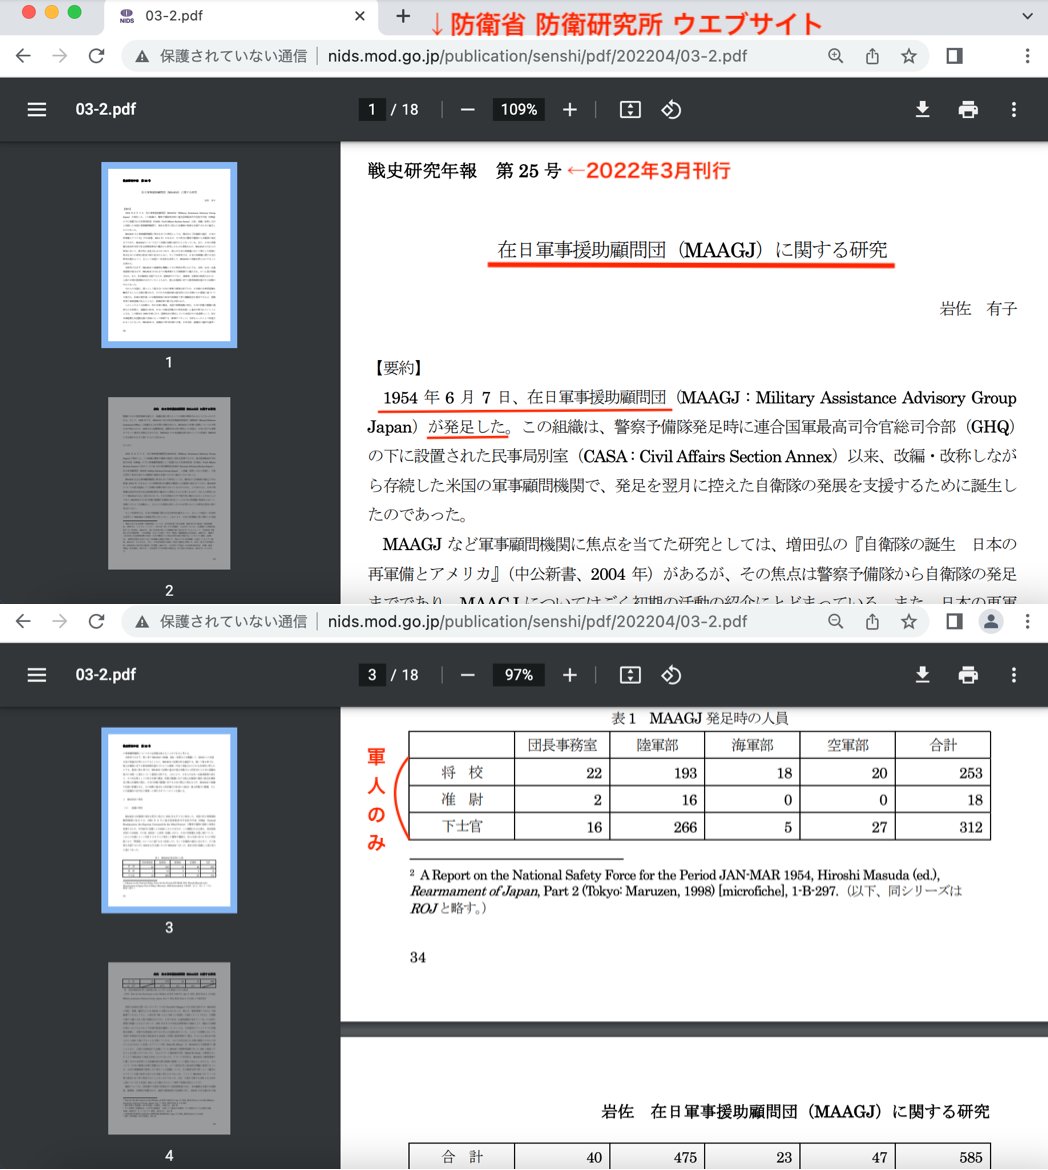Click the page number 34 footer
This screenshot has width=1048, height=1170.
coord(418,957)
